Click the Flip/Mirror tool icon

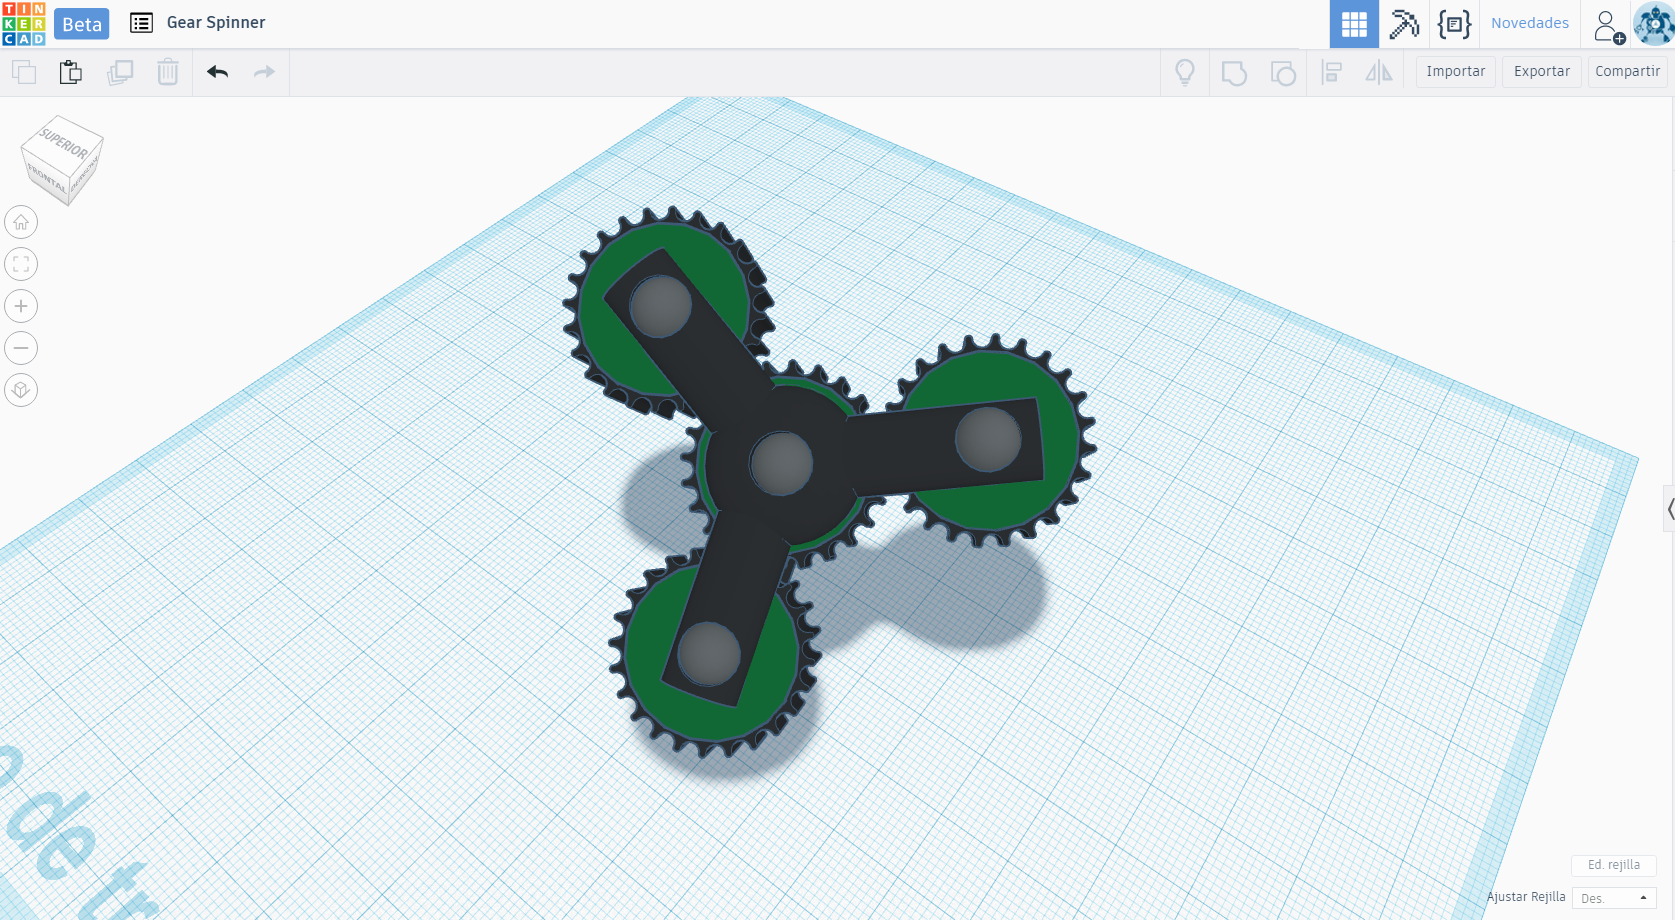(1380, 72)
